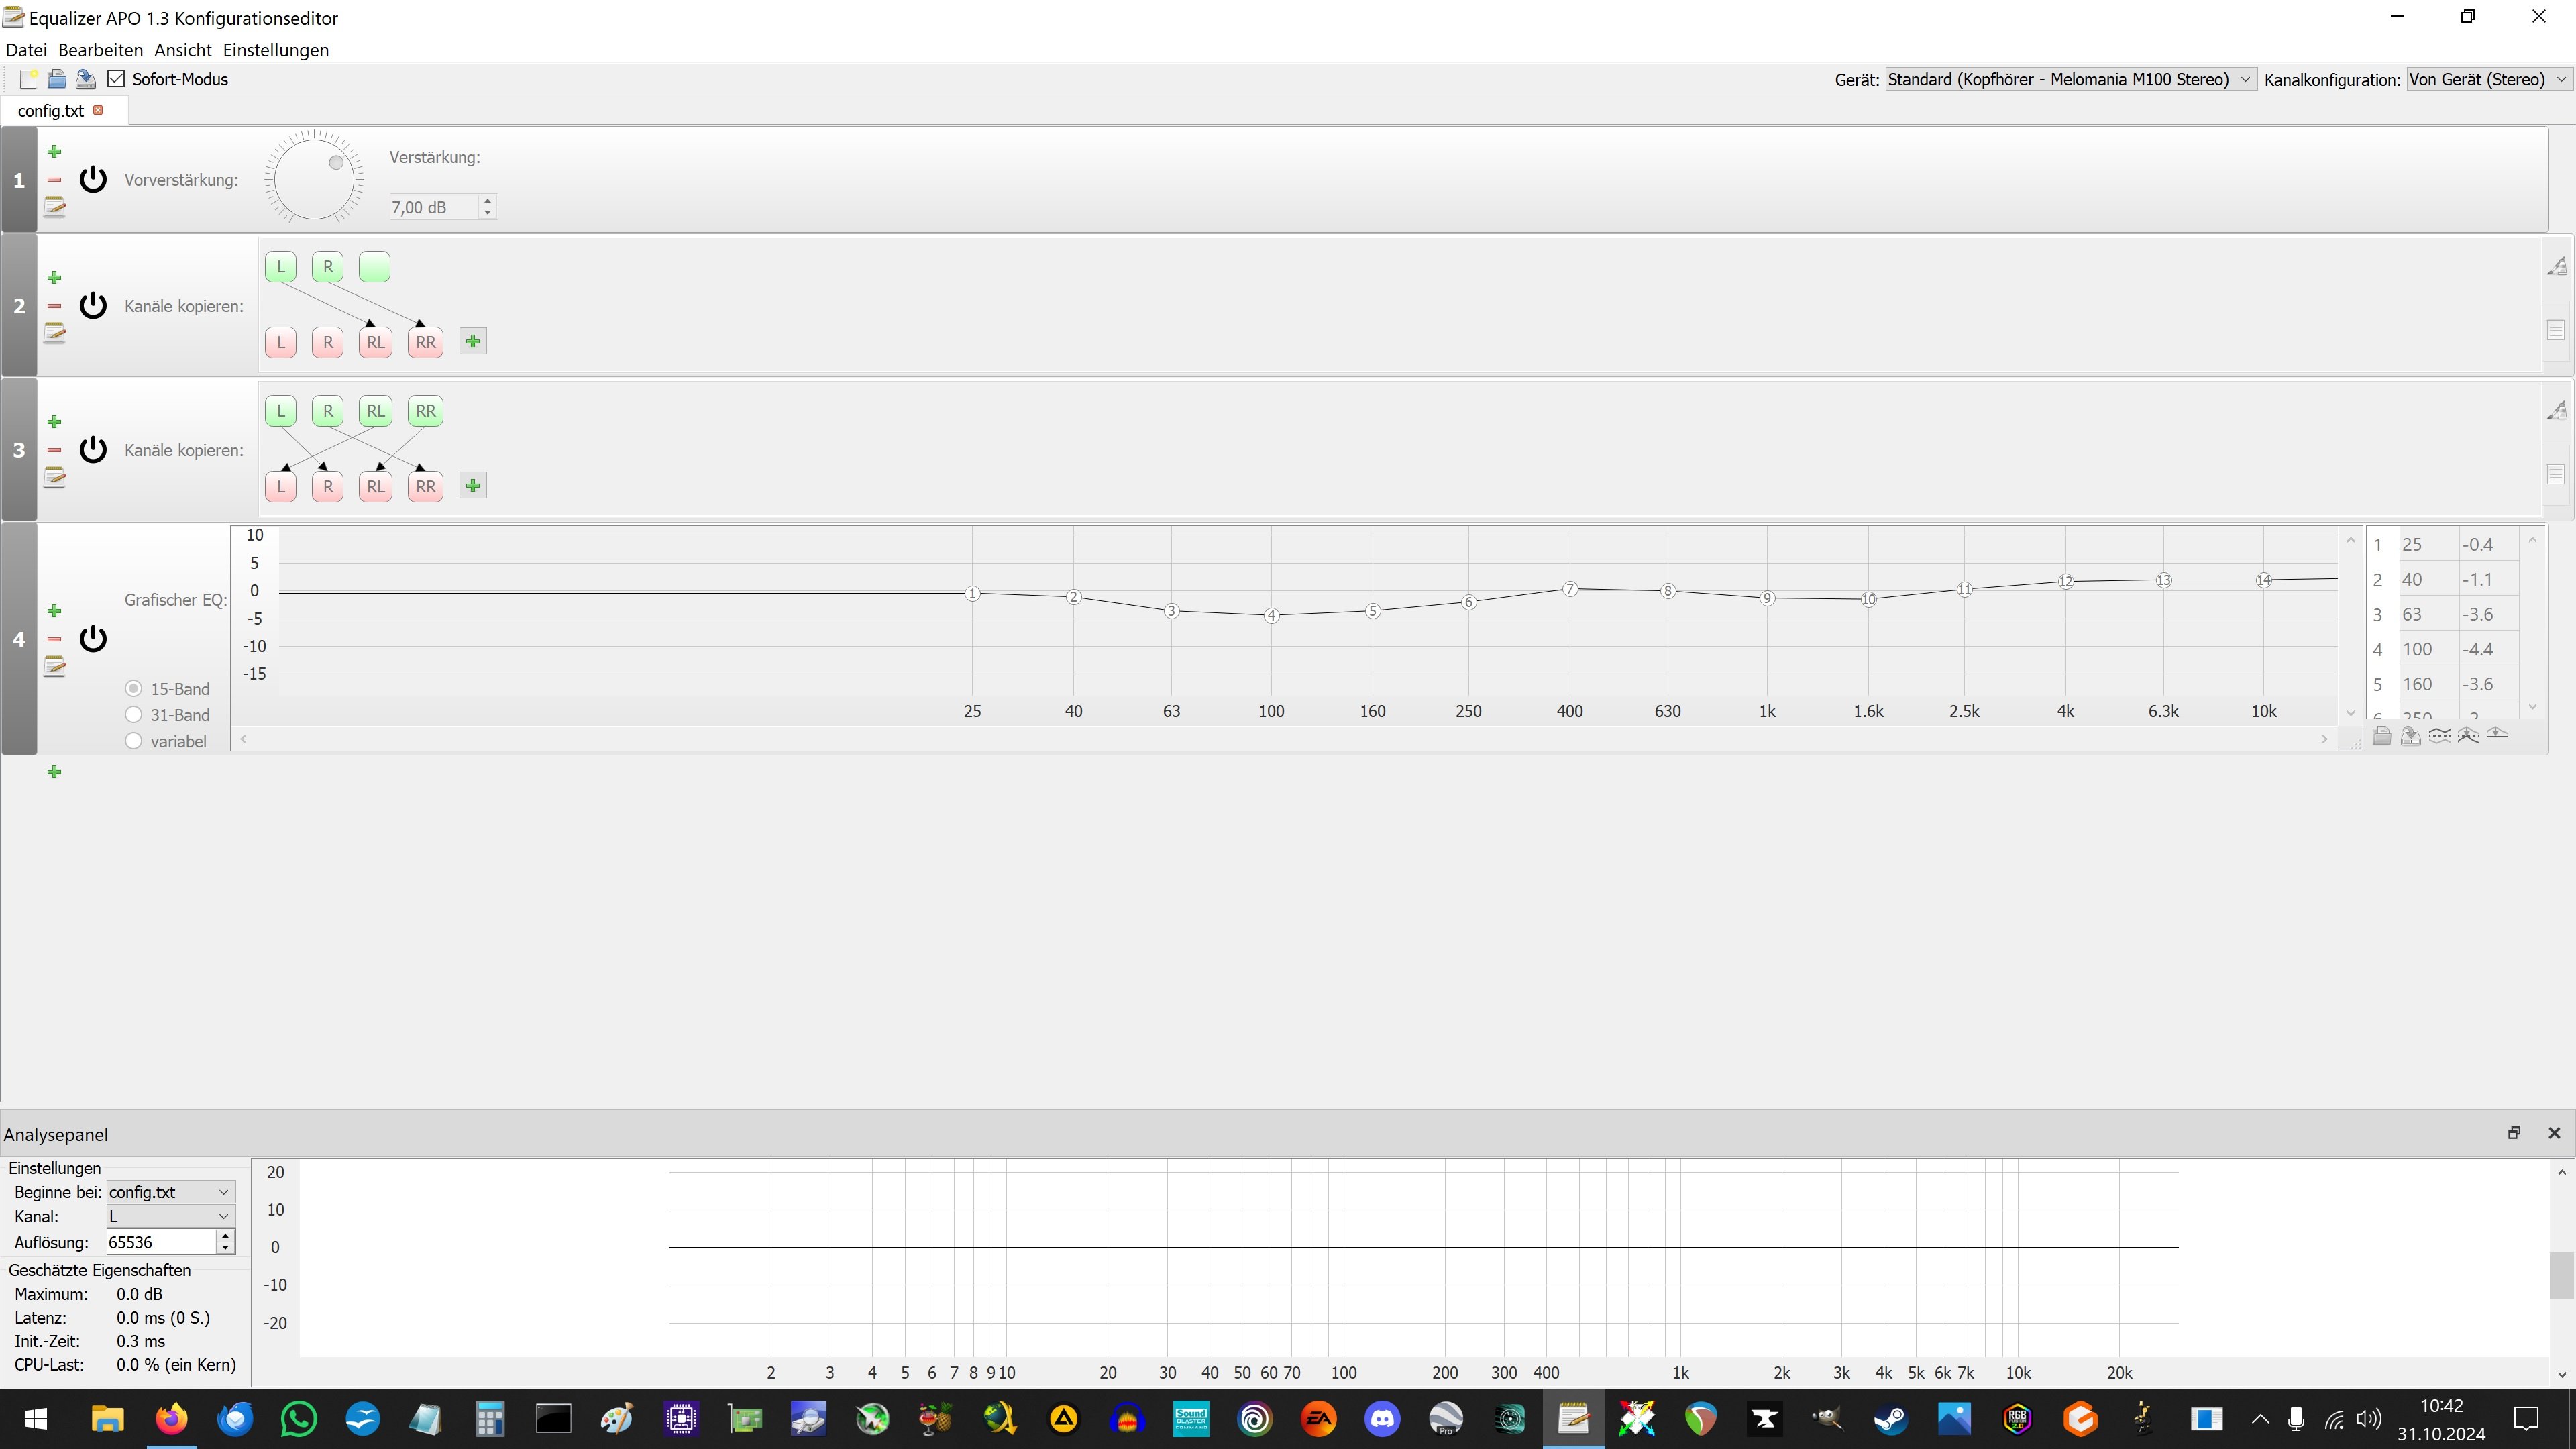Screen dimensions: 2576x1449
Task: Click the invert response icon in graphic EQ
Action: 2439,736
